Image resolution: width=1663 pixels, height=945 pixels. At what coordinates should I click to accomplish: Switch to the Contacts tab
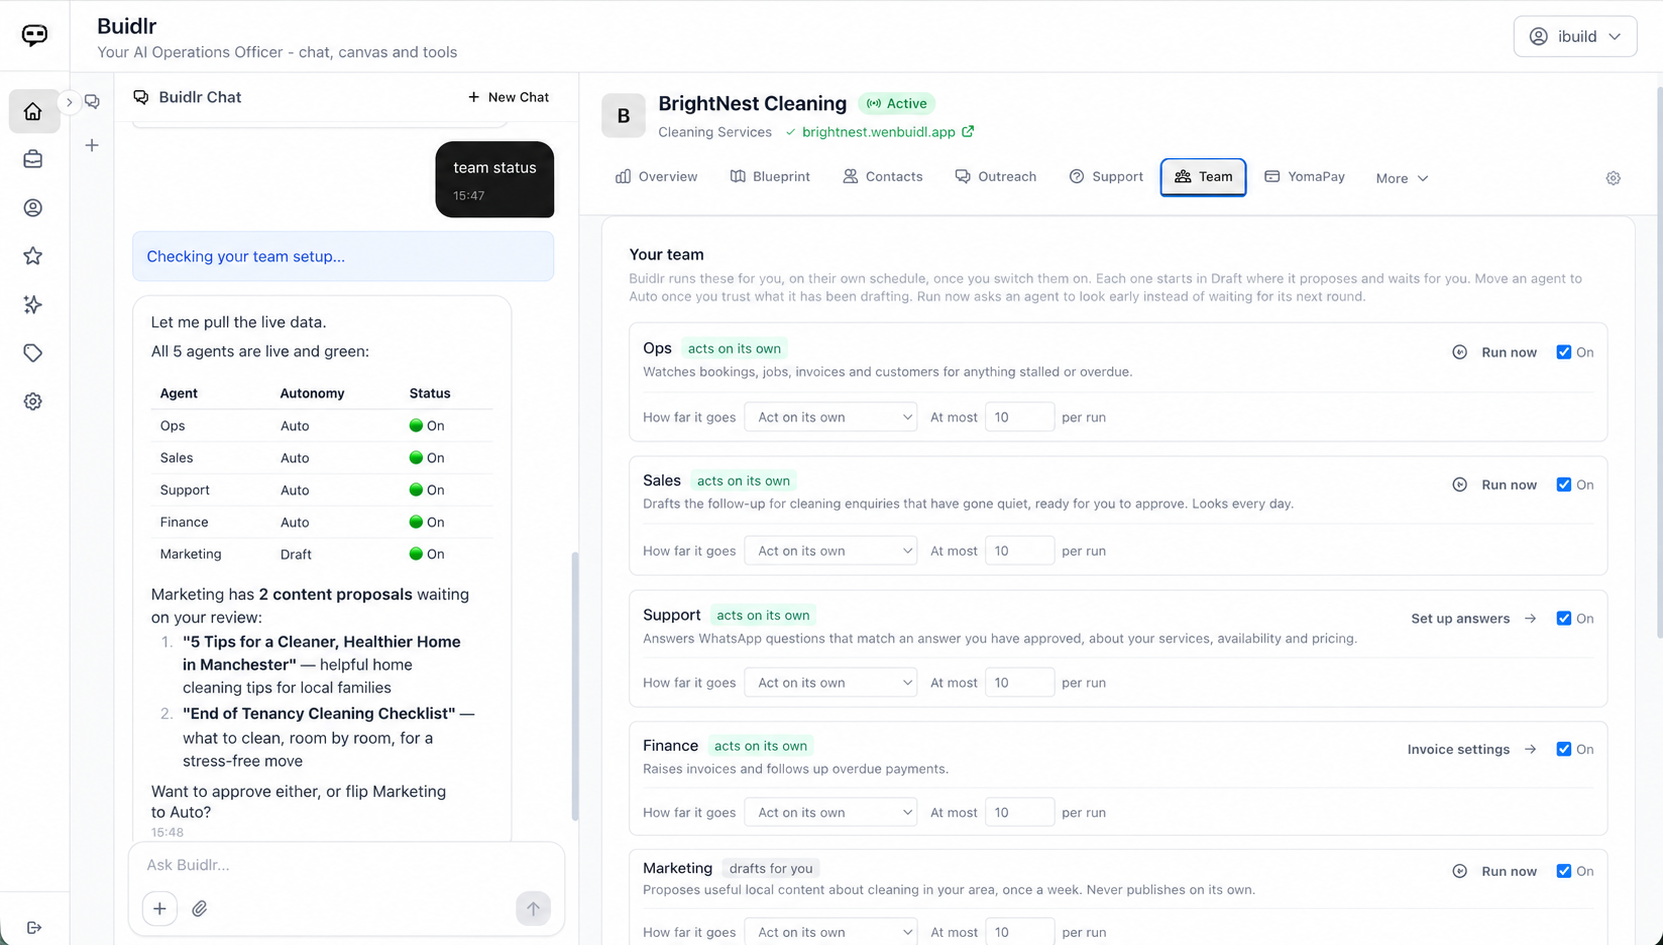(x=882, y=177)
